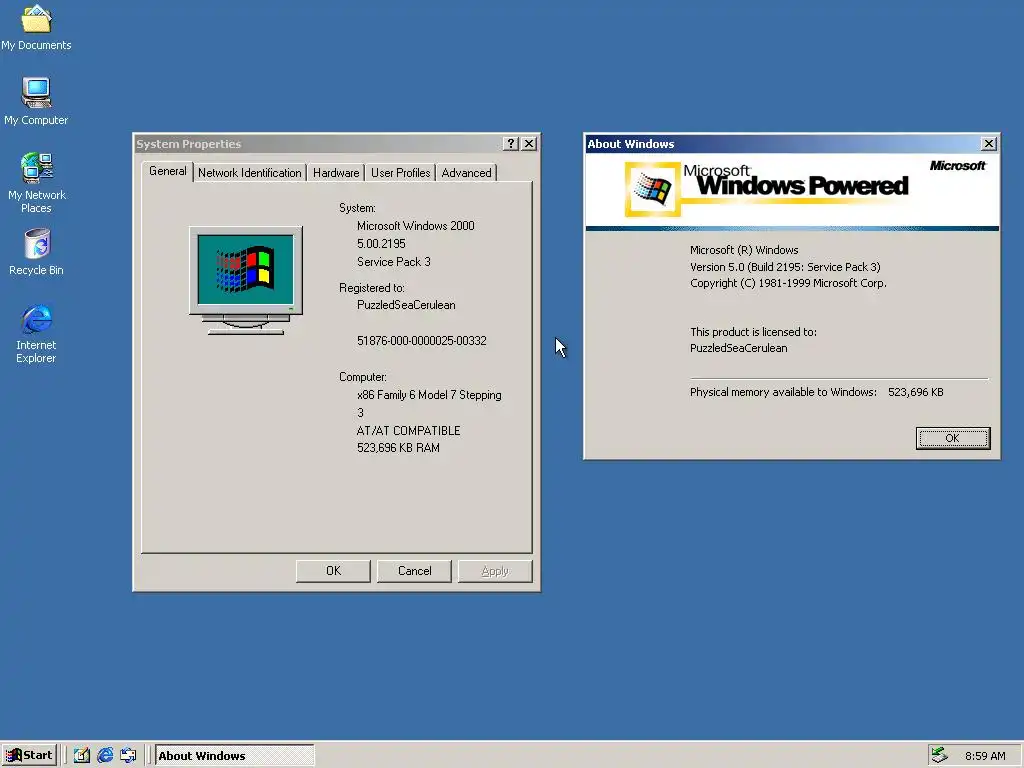
Task: Click the About Windows taskbar button
Action: [x=234, y=756]
